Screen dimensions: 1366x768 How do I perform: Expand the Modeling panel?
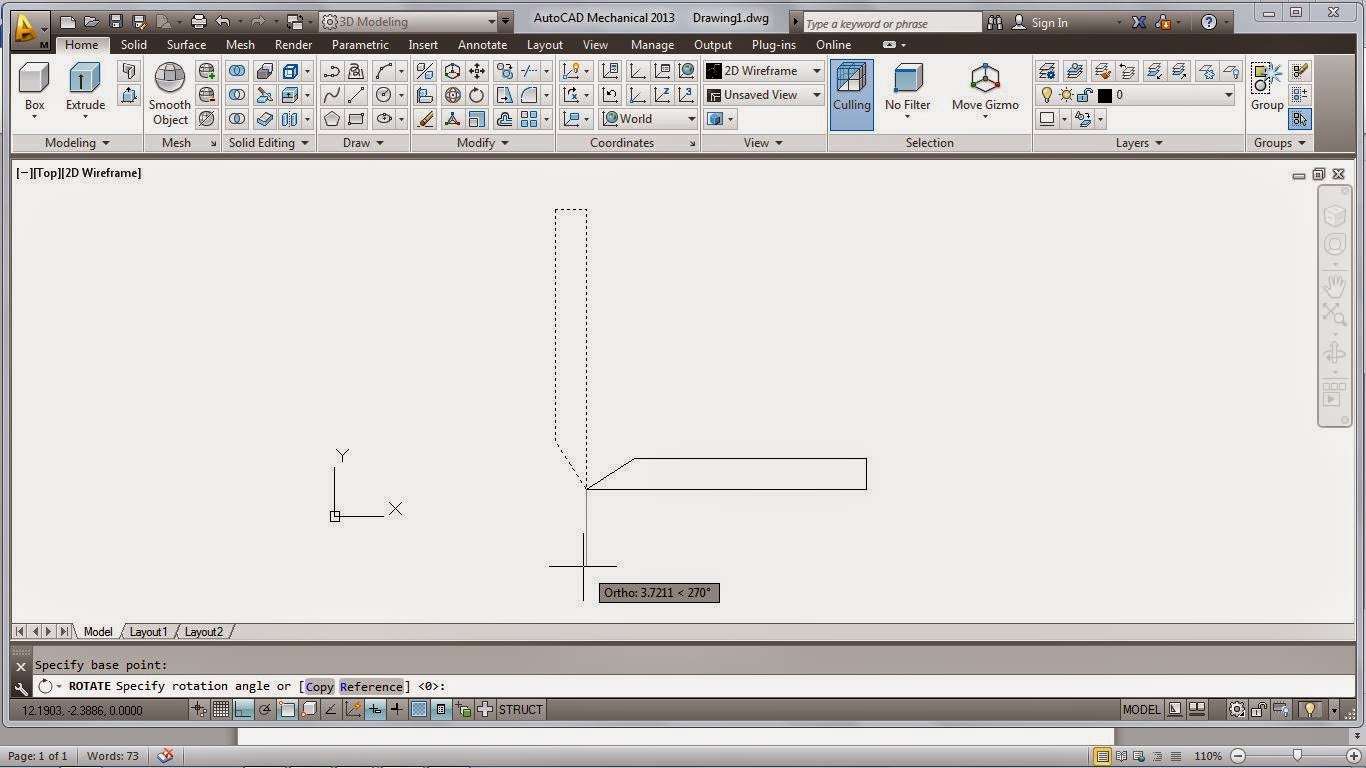tap(77, 143)
